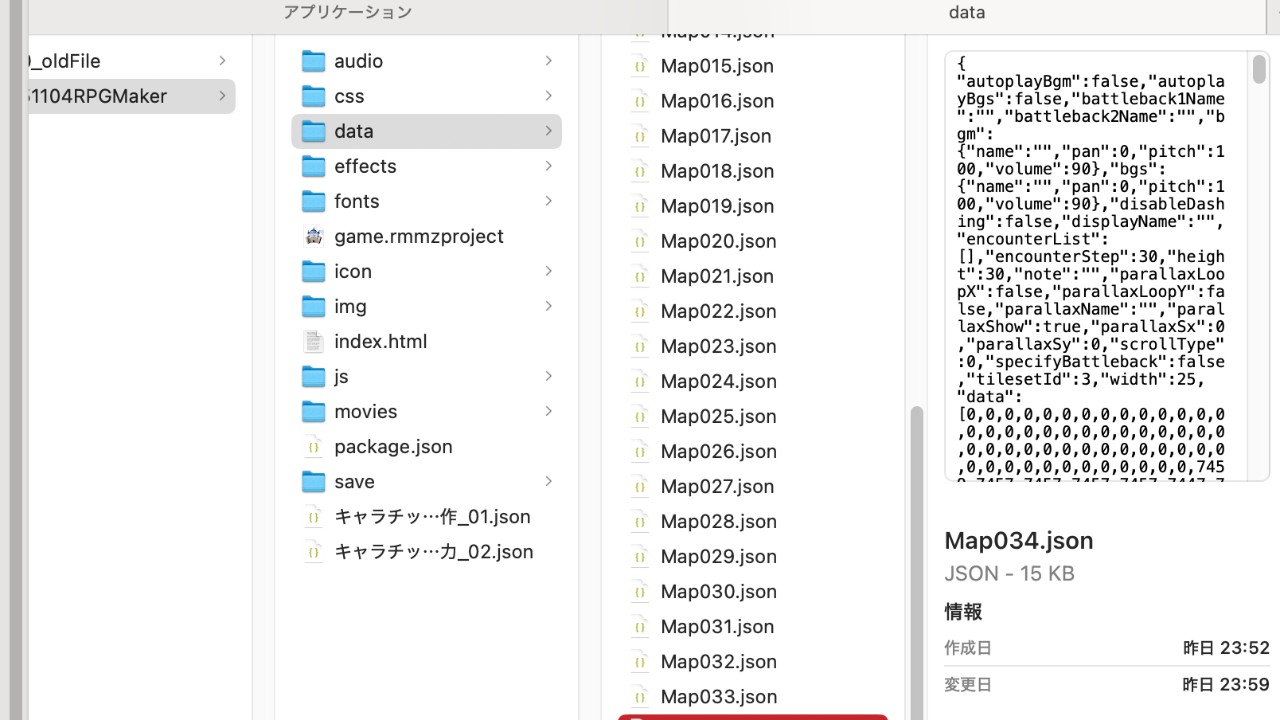The height and width of the screenshot is (720, 1280).
Task: Select the audio folder icon
Action: point(313,61)
